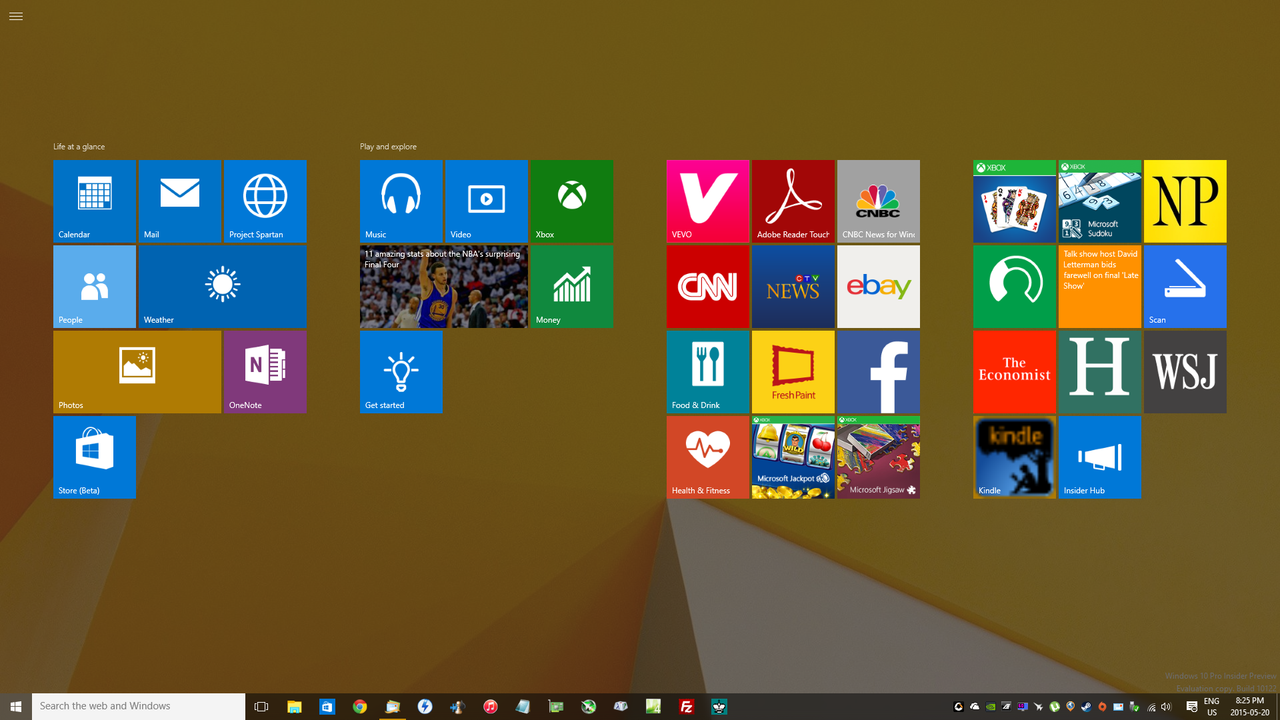Open the volume speaker tray icon

1166,707
